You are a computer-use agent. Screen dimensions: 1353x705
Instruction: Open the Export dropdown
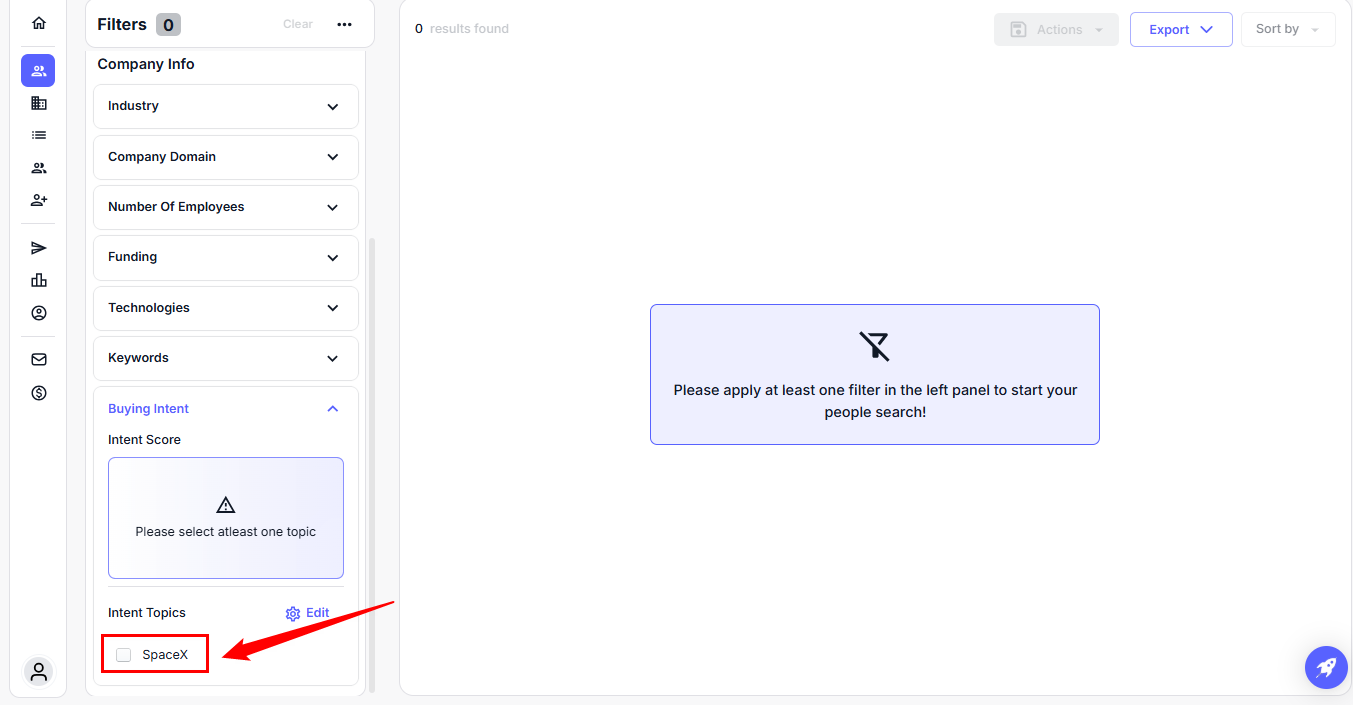[1181, 30]
